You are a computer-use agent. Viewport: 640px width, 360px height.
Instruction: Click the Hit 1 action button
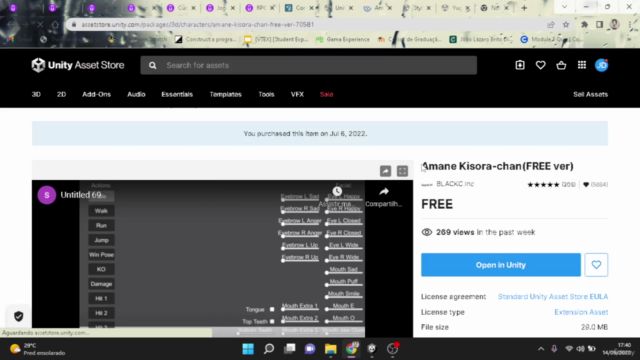tap(101, 298)
